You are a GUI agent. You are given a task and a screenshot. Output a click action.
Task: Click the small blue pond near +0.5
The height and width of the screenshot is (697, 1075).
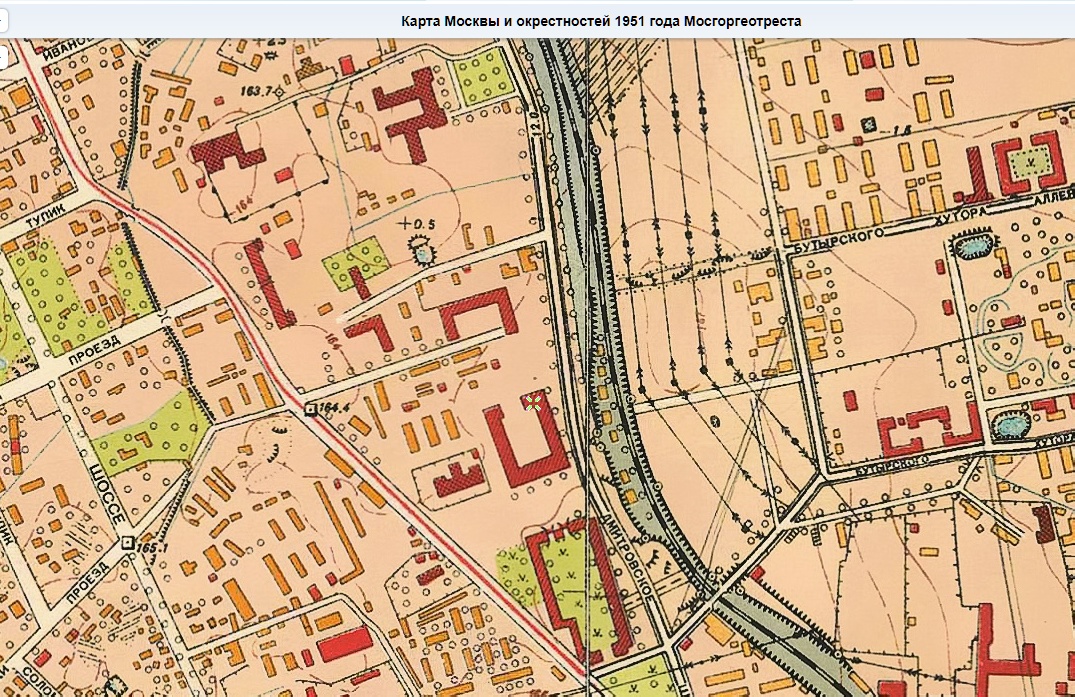point(420,253)
